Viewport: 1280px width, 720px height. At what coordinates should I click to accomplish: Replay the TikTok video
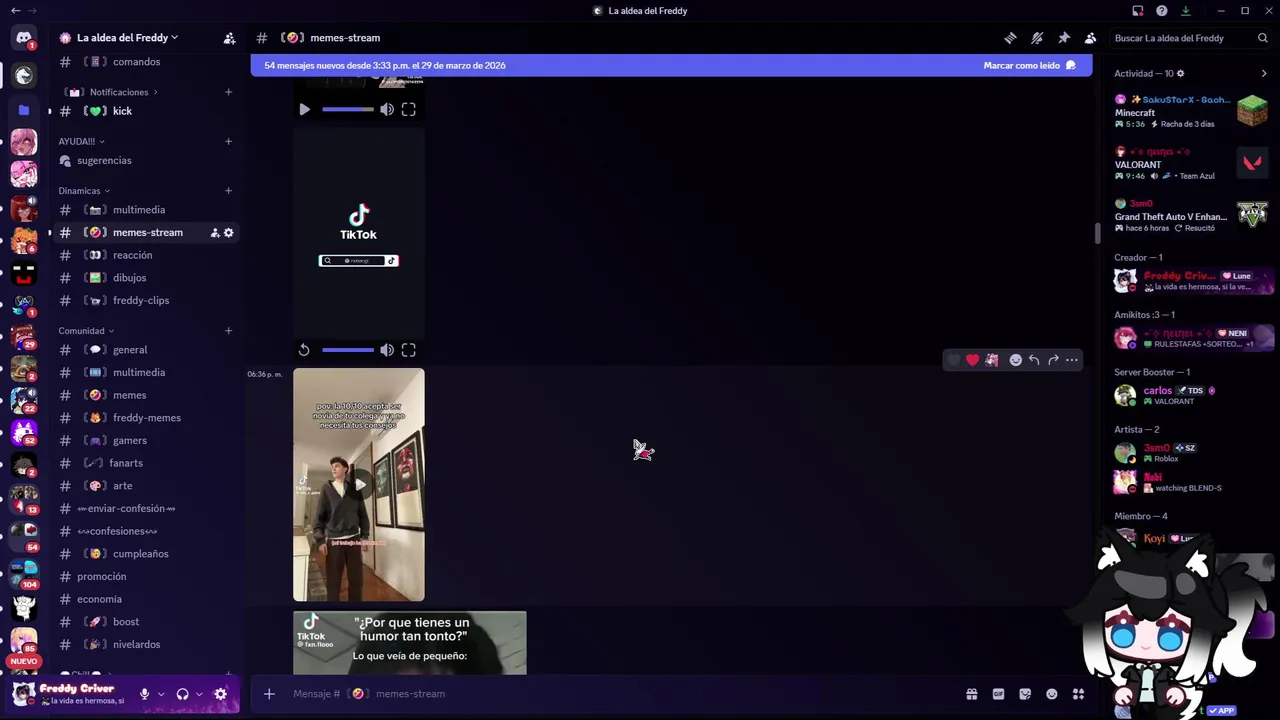(304, 350)
